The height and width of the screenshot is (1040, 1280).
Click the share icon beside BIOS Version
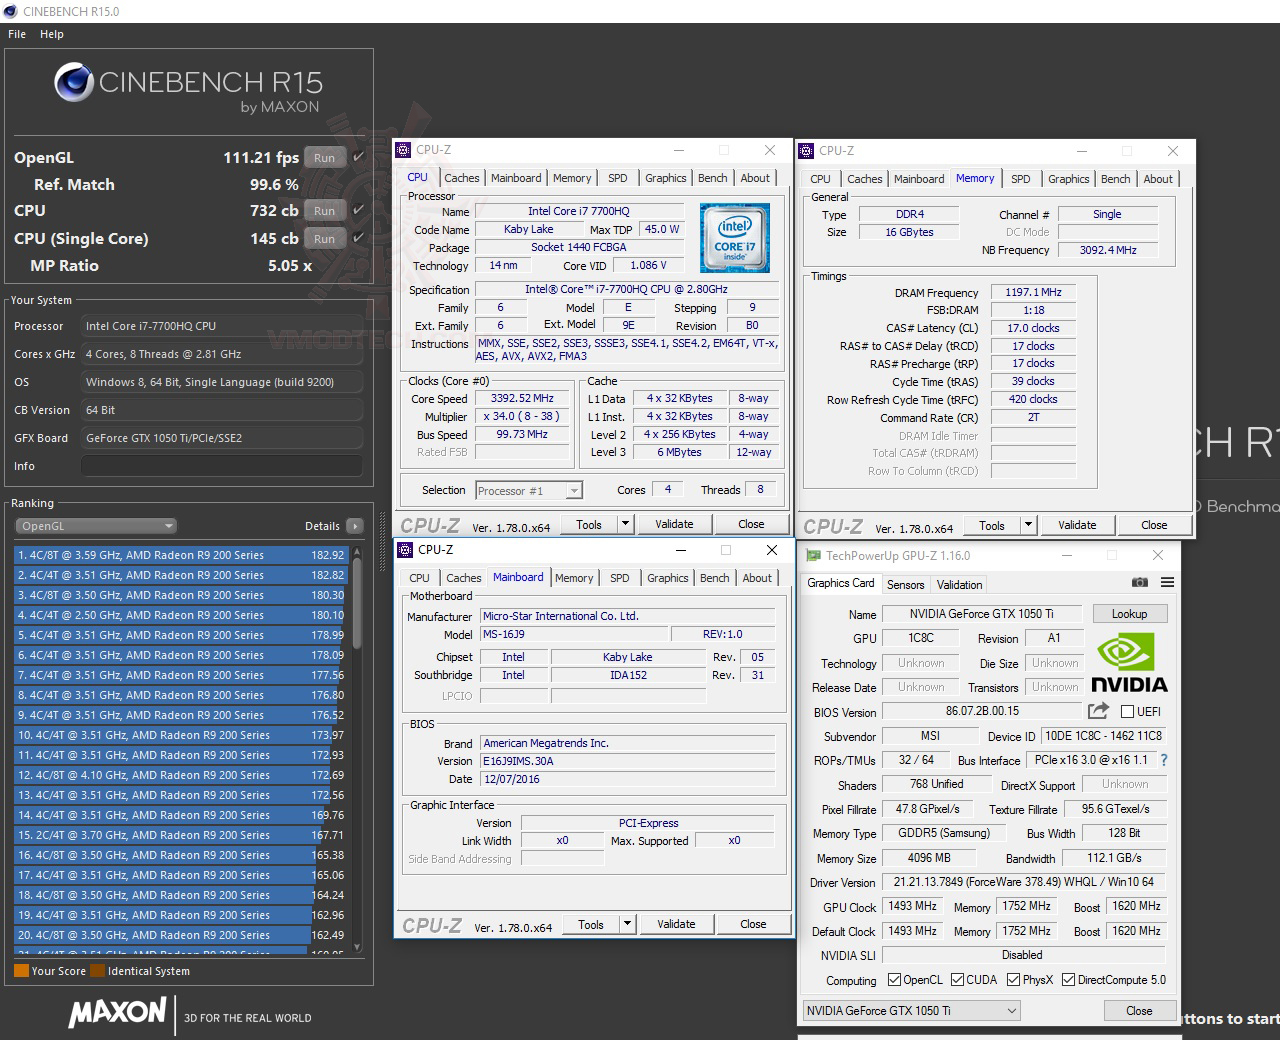click(x=1098, y=711)
